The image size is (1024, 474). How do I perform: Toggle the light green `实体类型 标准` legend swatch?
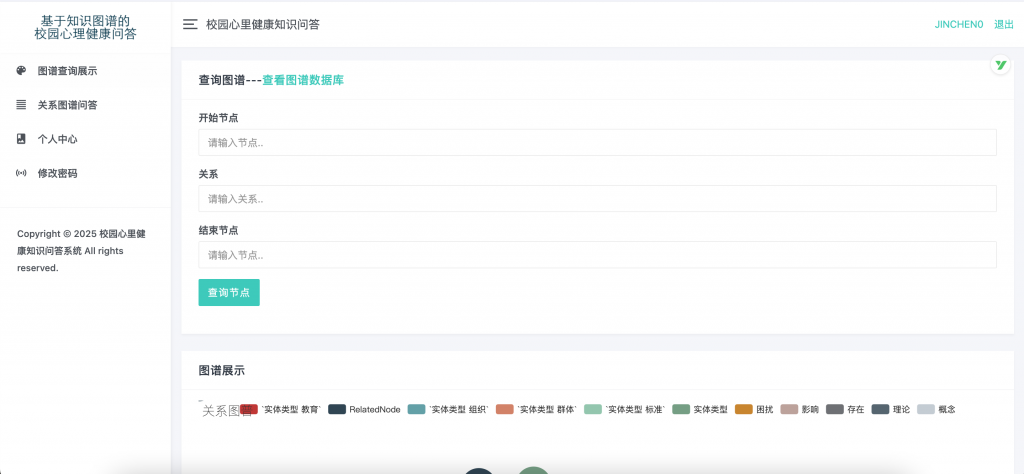593,409
